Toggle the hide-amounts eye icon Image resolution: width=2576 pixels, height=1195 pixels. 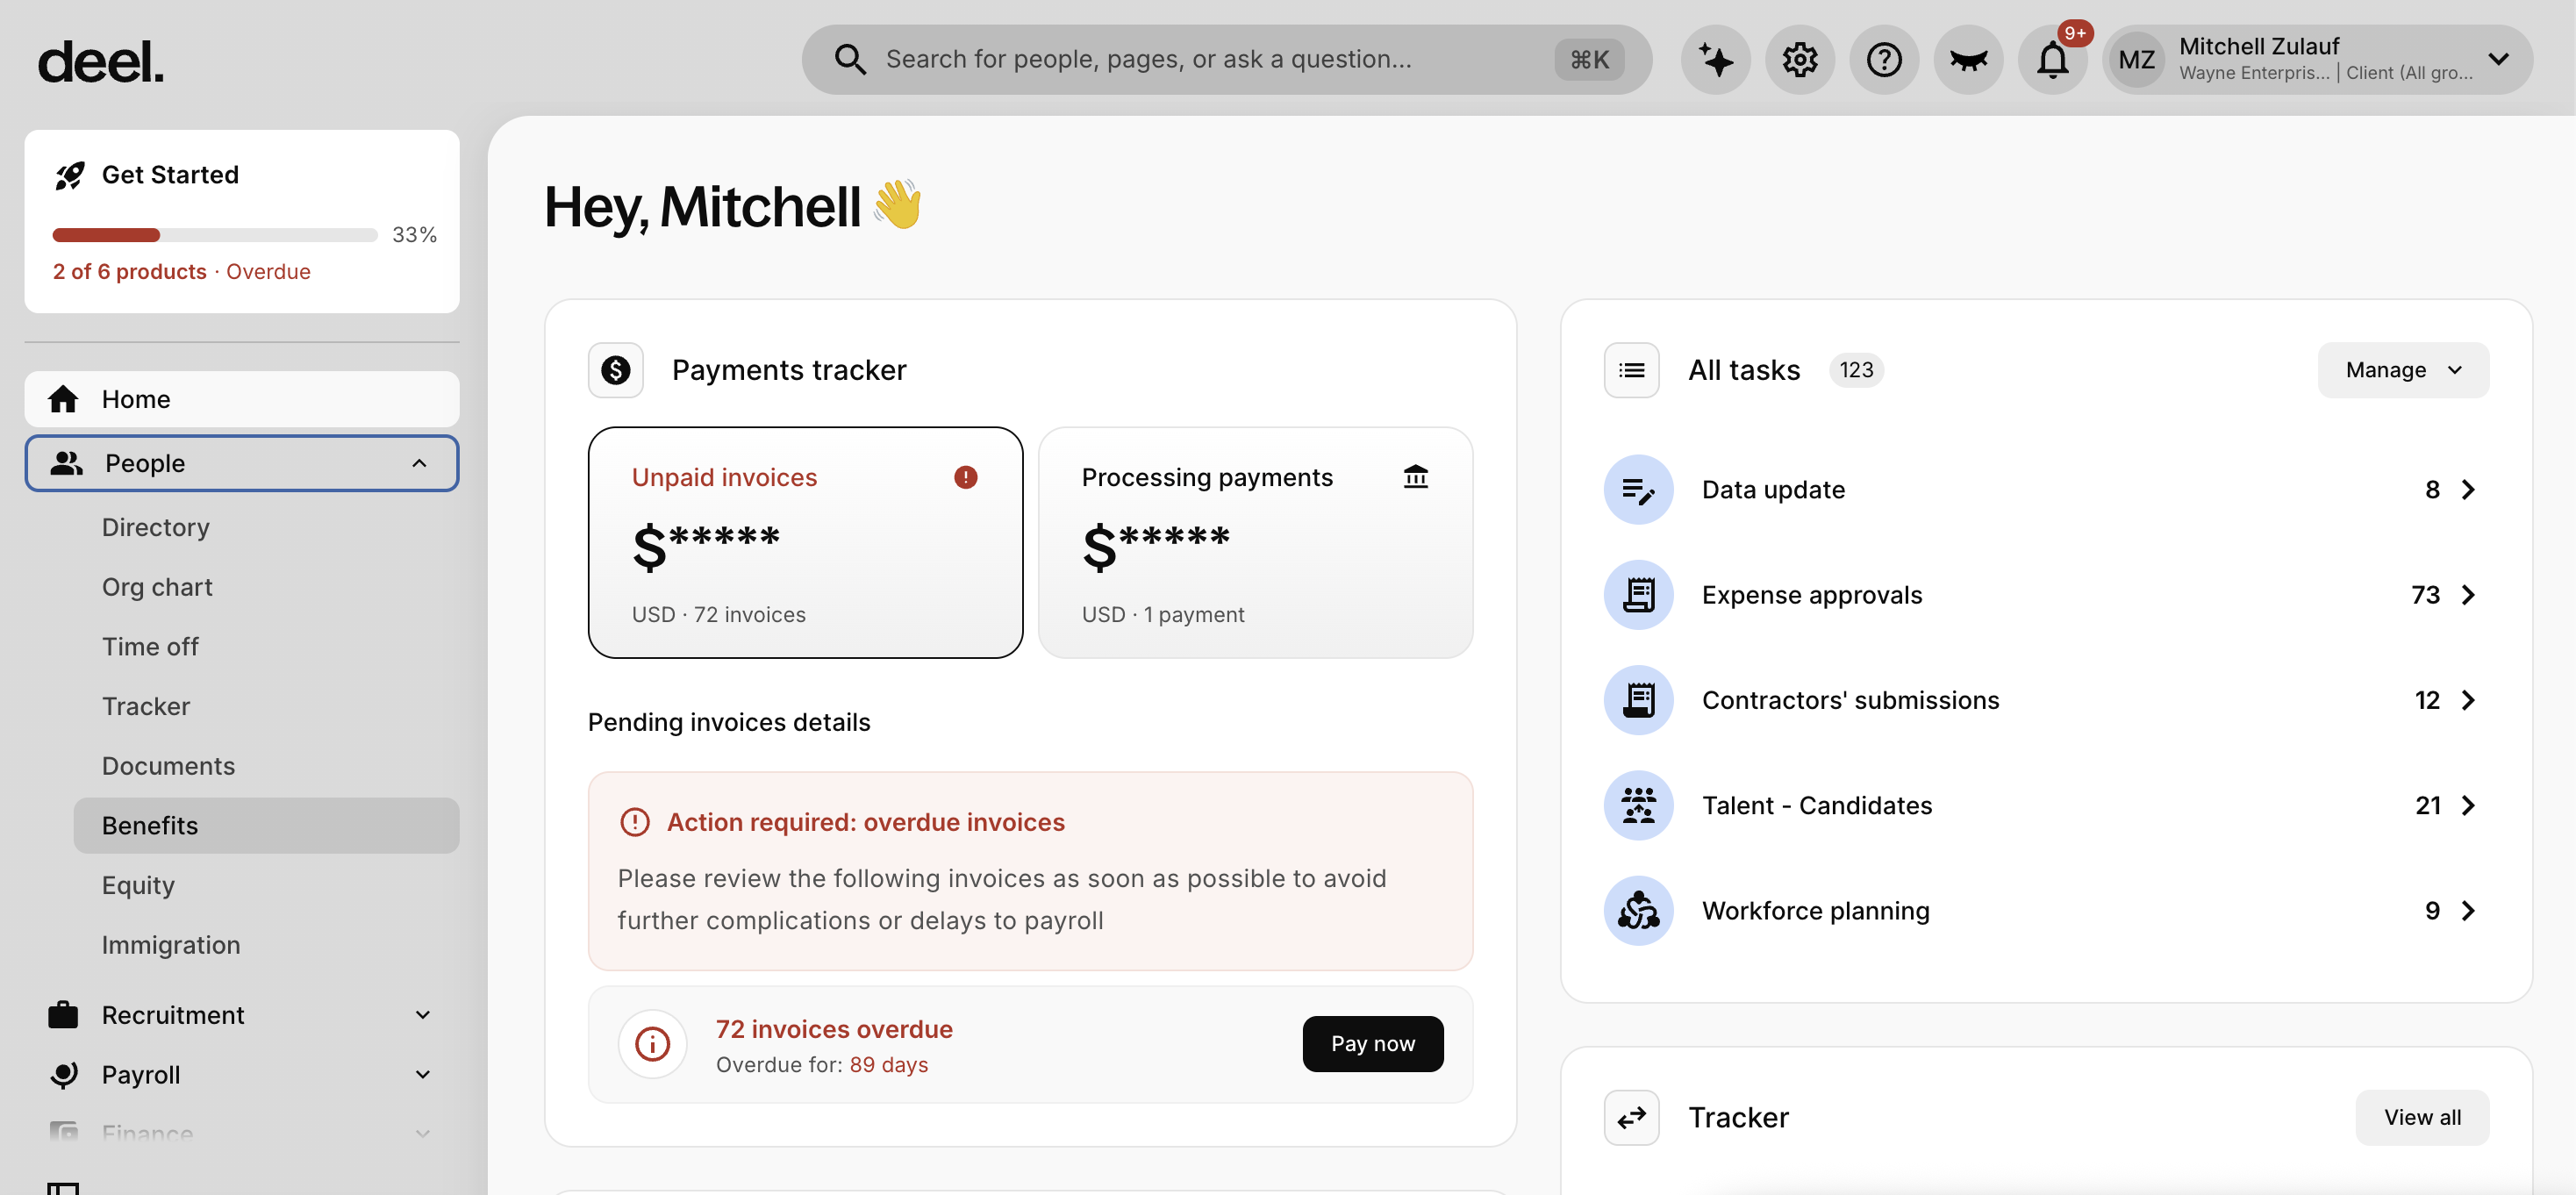[x=1967, y=60]
